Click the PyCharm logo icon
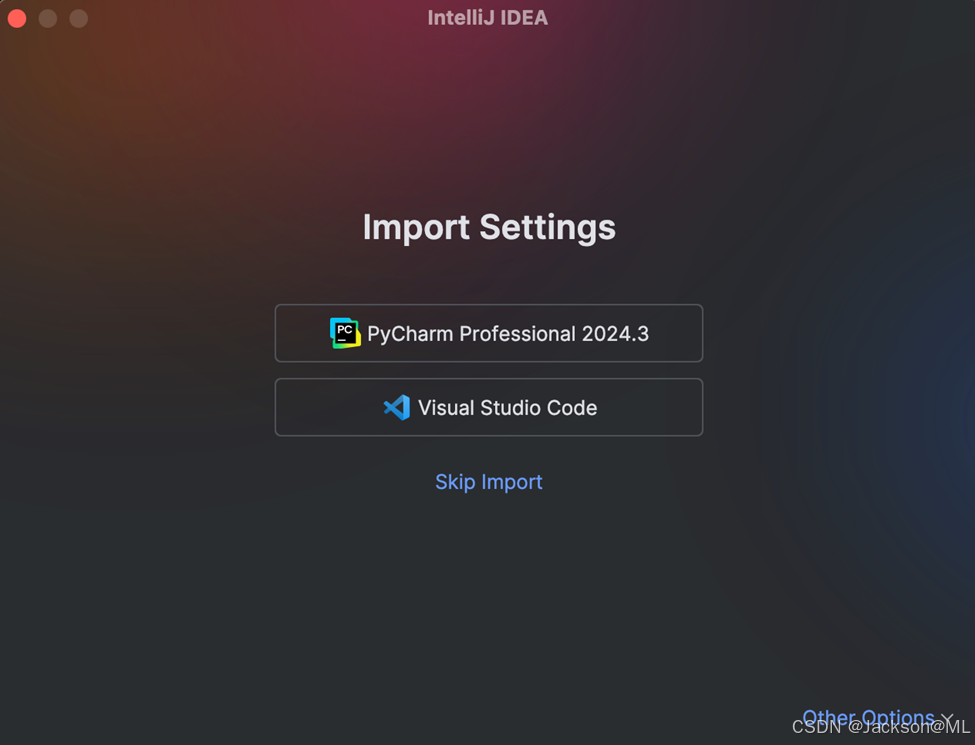 click(x=345, y=333)
